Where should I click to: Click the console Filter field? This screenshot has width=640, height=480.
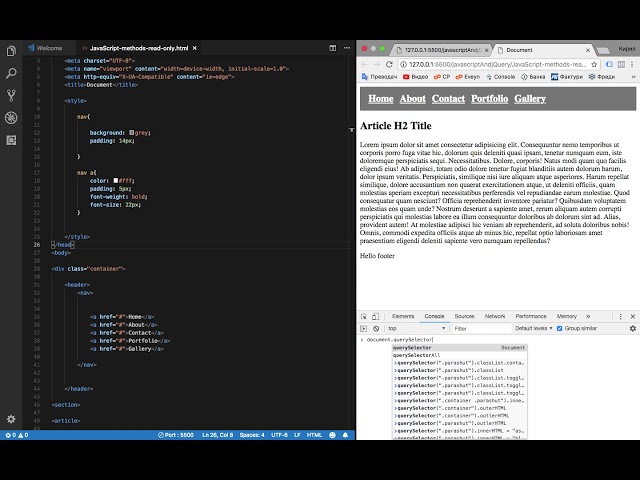pos(482,329)
